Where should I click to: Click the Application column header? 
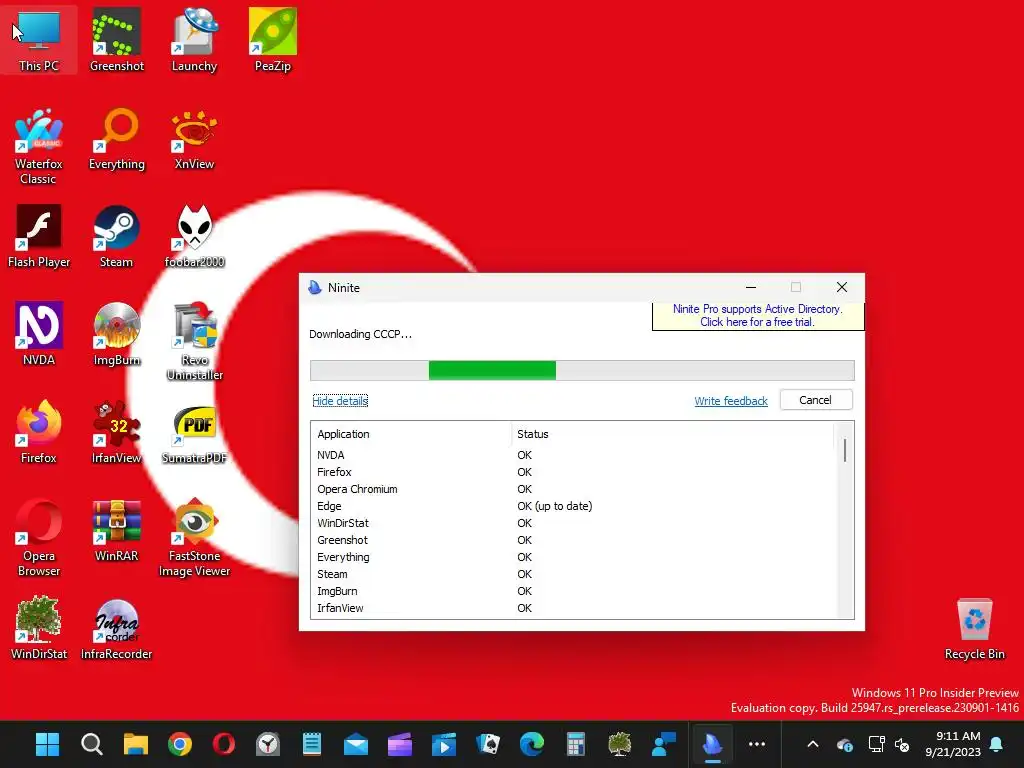(411, 434)
